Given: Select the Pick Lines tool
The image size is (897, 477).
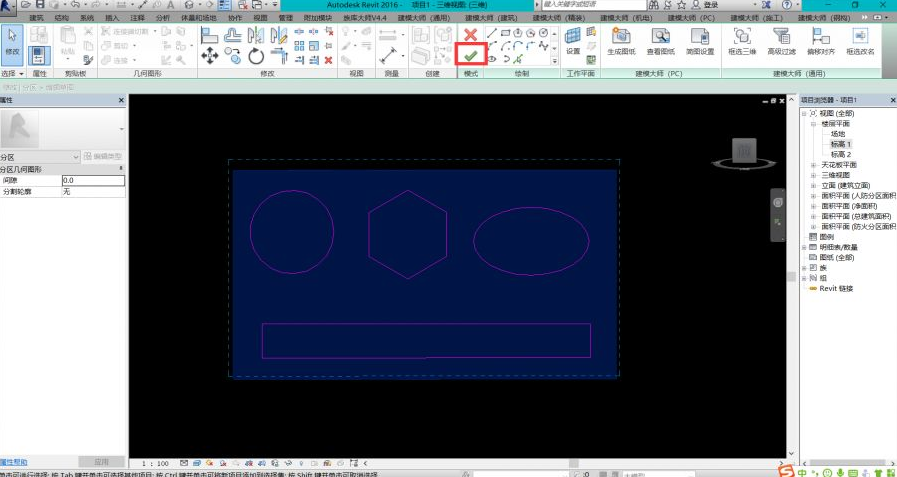Looking at the screenshot, I should 518,58.
